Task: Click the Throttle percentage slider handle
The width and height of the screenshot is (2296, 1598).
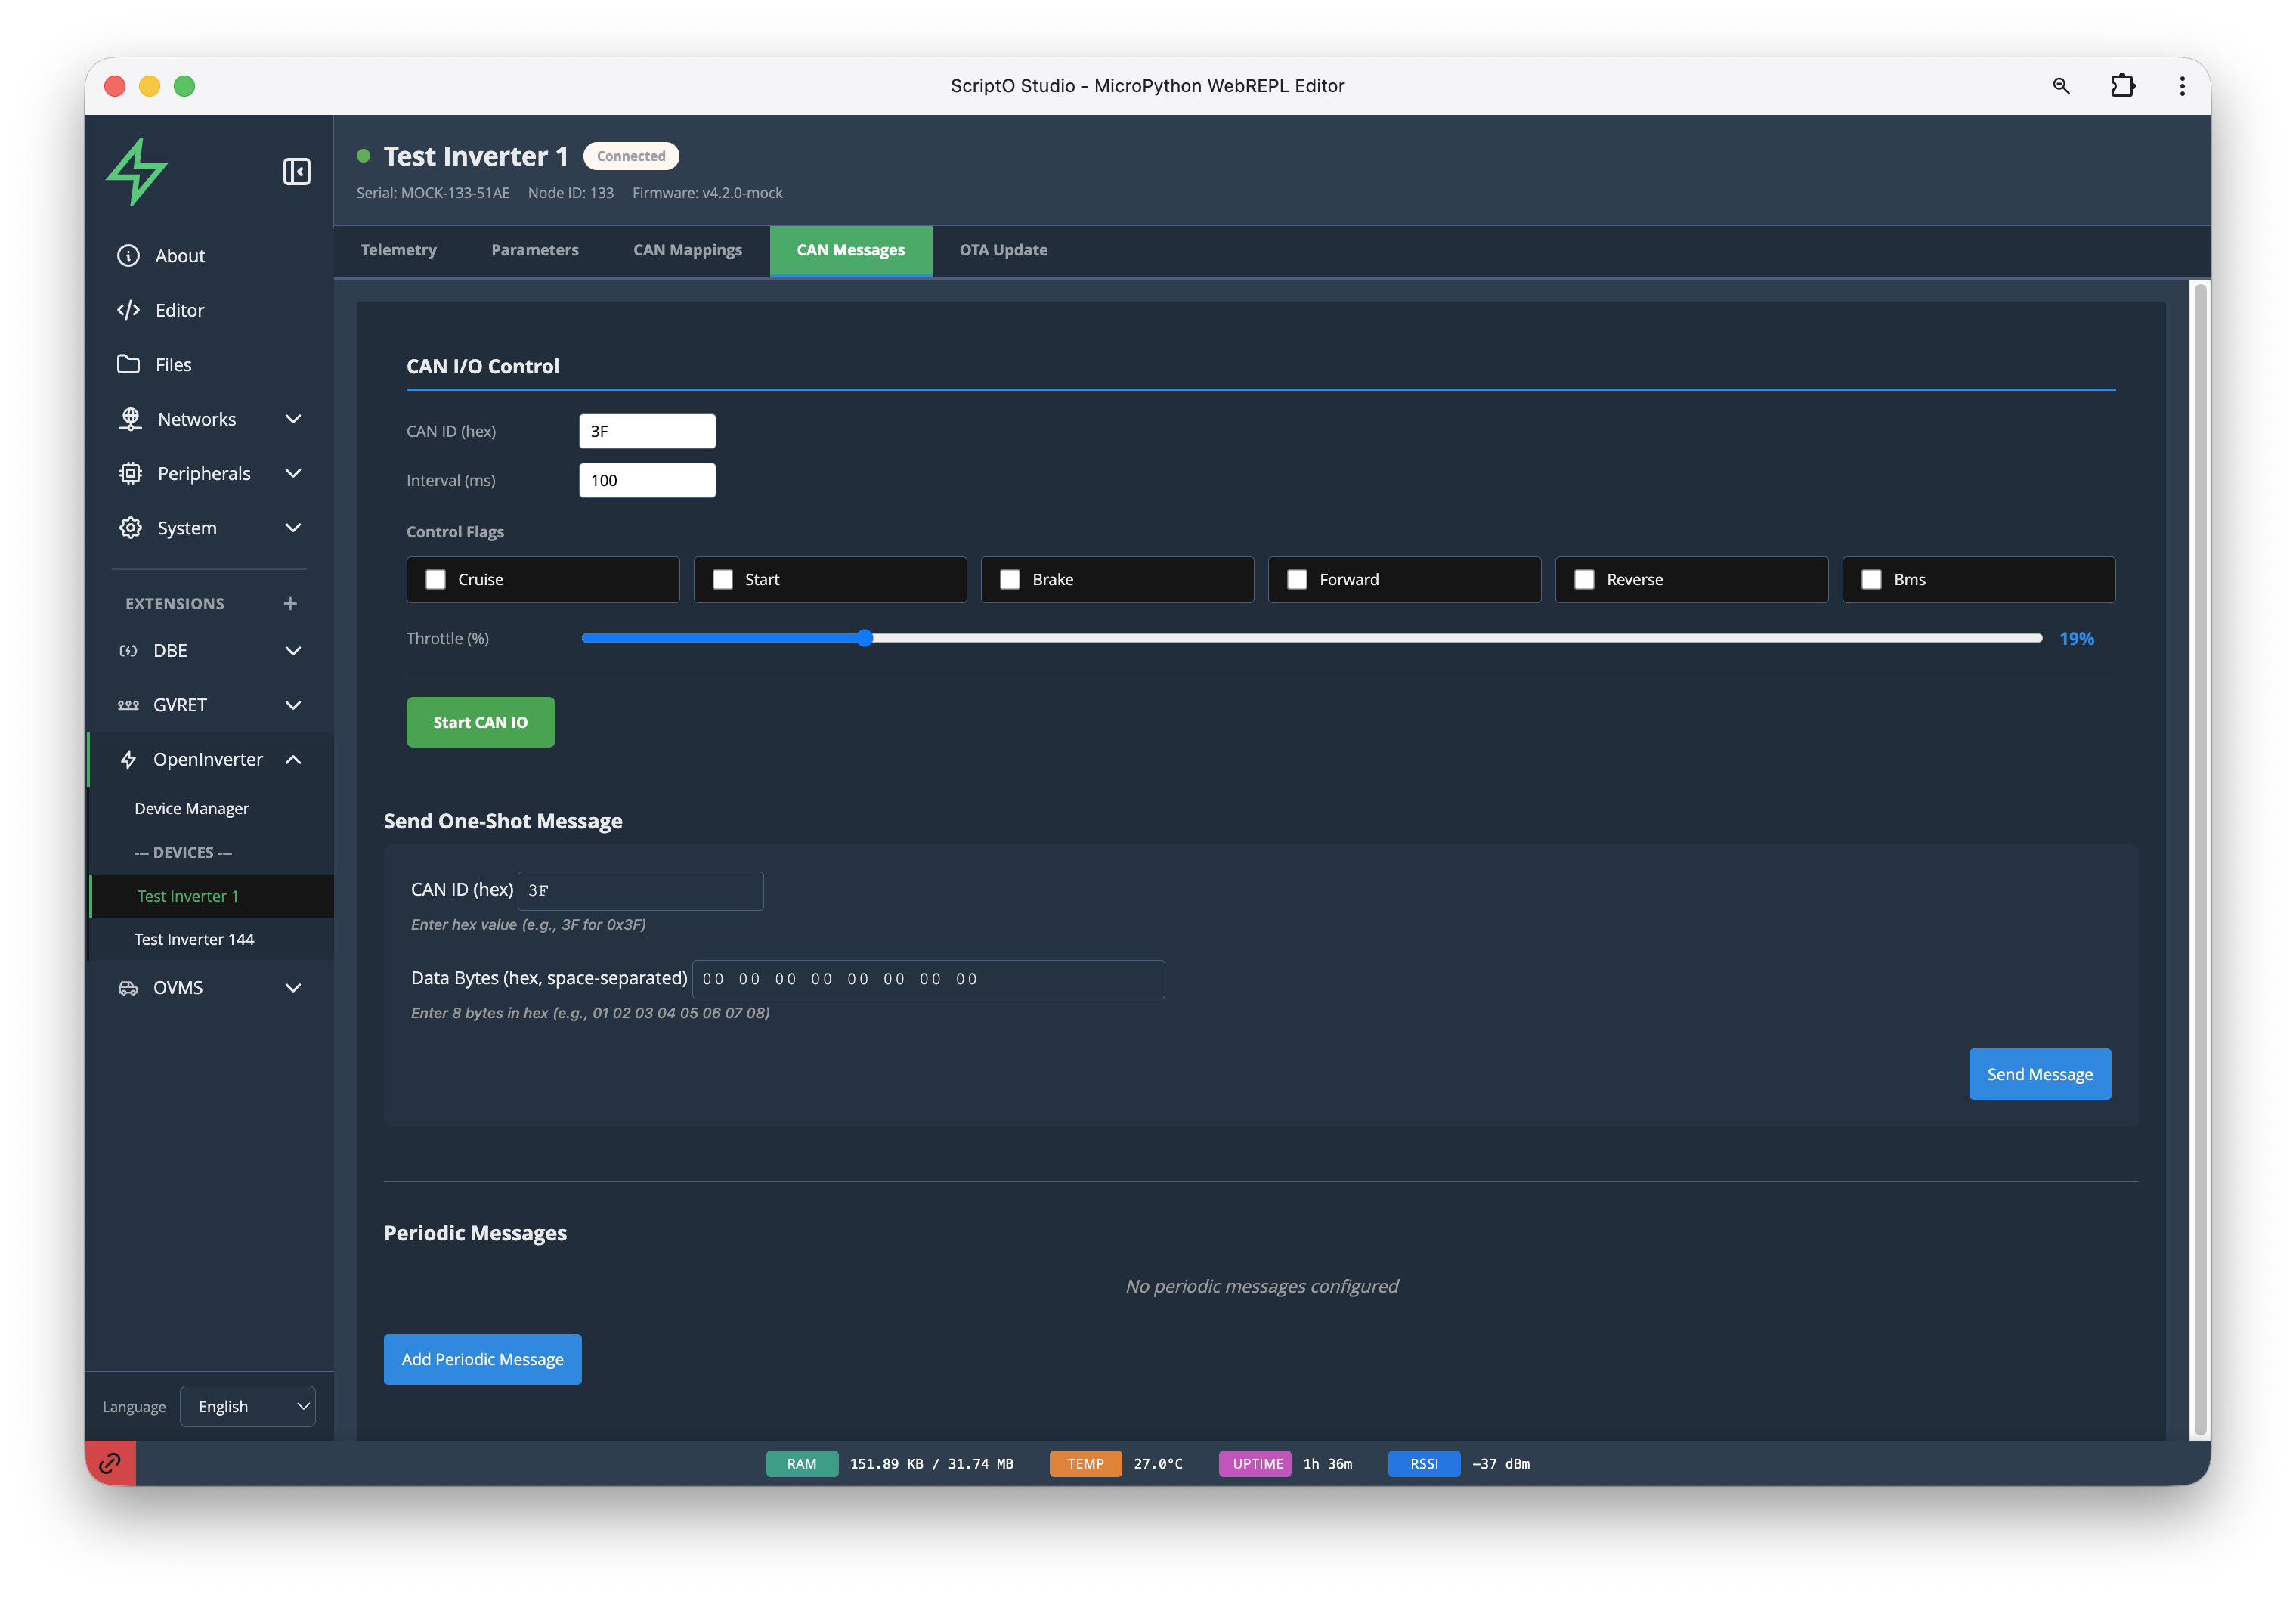Action: coord(865,638)
